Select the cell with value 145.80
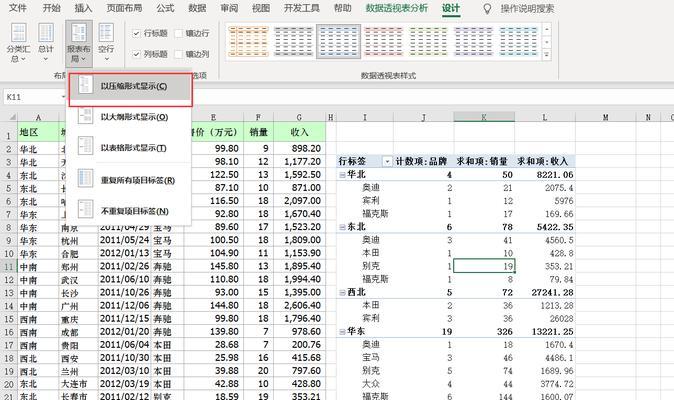This screenshot has height=400, width=674. tap(214, 266)
